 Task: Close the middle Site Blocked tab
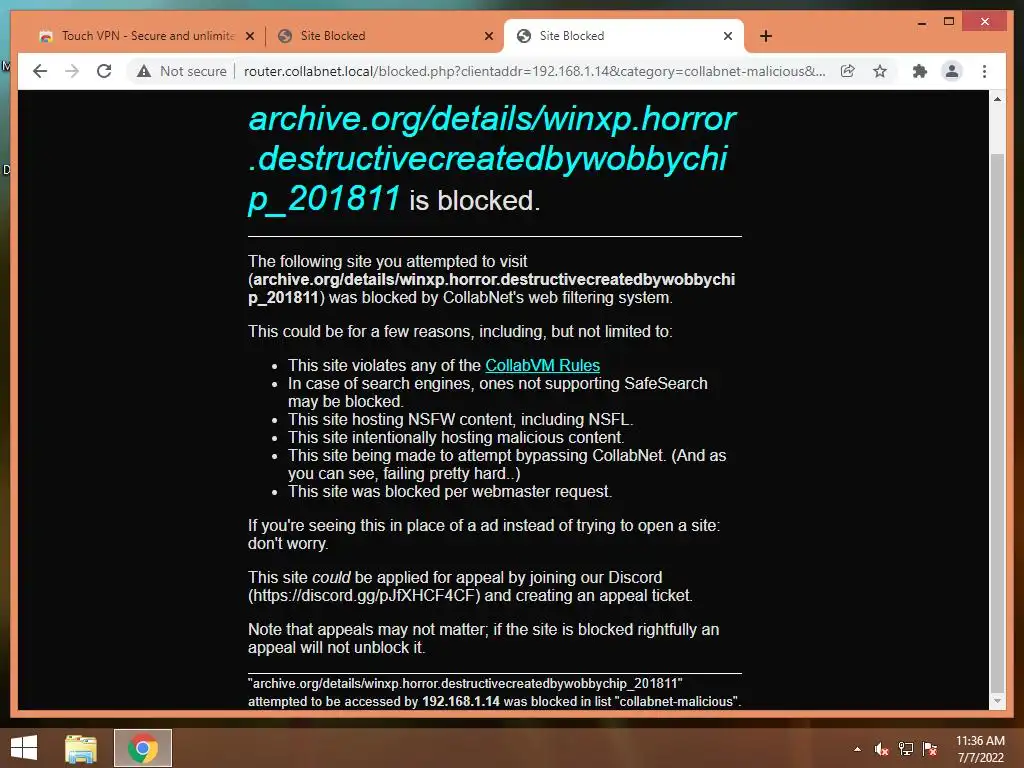point(488,37)
